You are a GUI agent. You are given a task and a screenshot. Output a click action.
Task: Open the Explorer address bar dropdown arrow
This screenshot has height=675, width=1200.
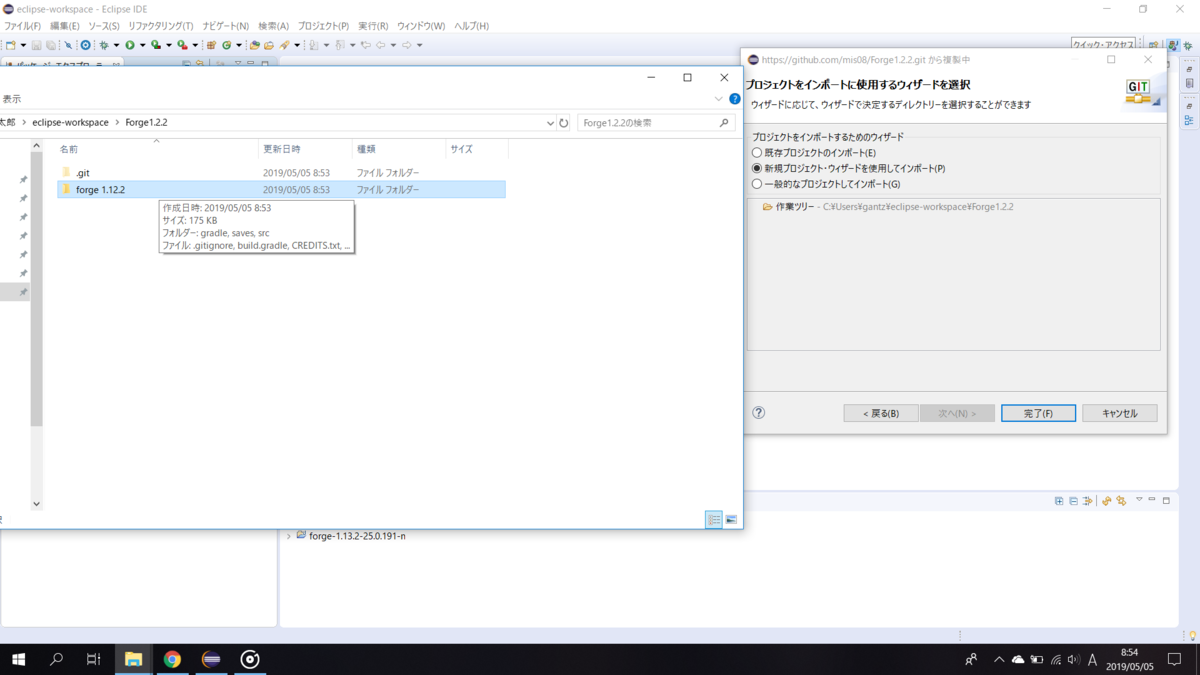tap(549, 122)
